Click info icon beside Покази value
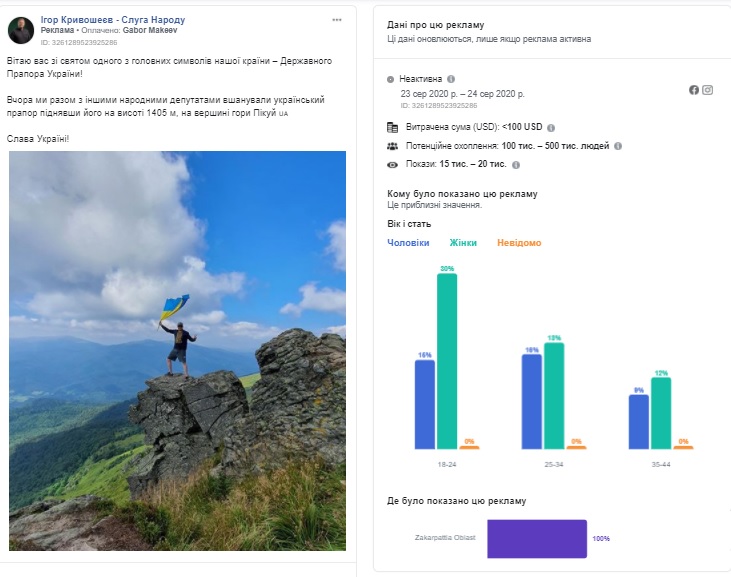731x577 pixels. [516, 165]
